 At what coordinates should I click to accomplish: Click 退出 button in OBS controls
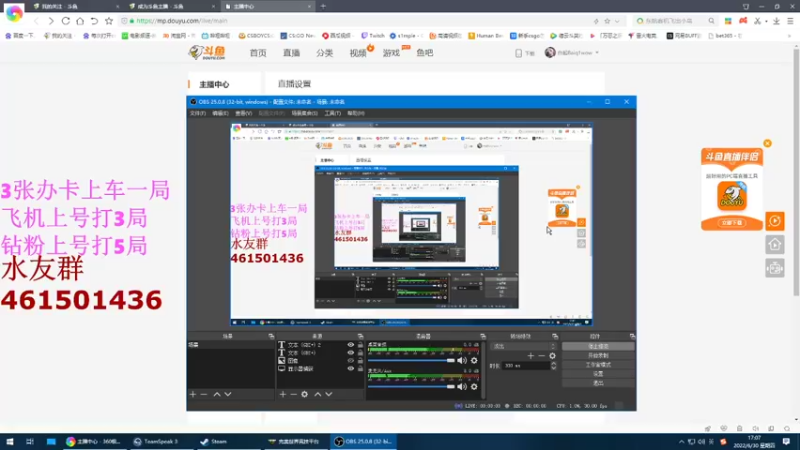[x=598, y=383]
